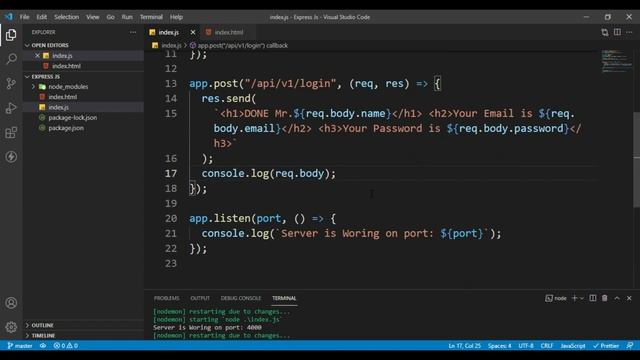Open the Accounts icon in activity bar
The image size is (640, 360).
pos(11,303)
